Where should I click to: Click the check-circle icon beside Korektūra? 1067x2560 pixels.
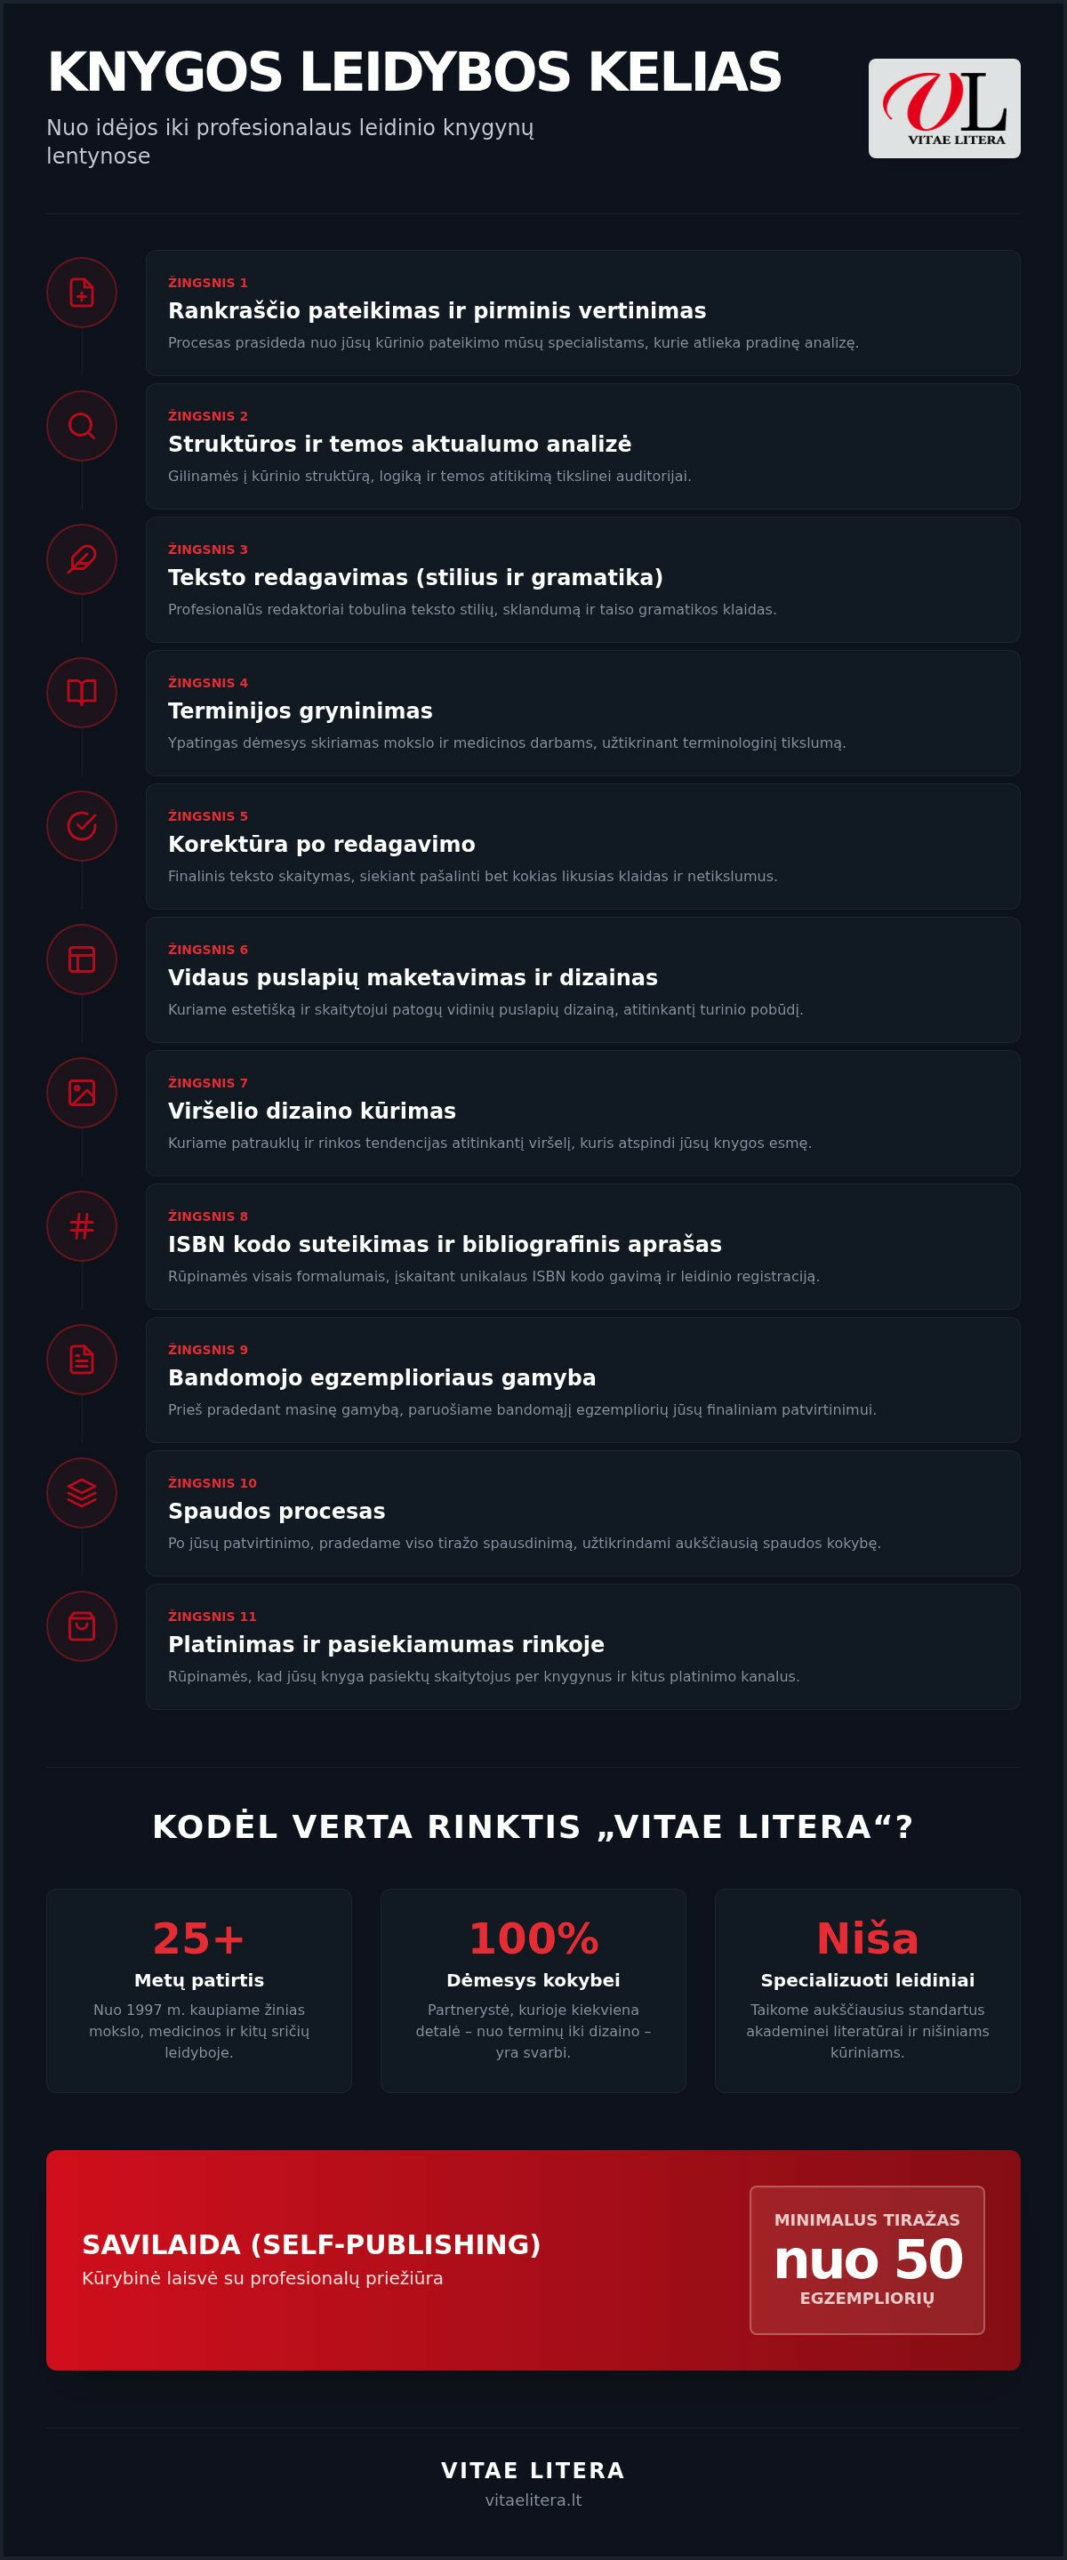(x=82, y=826)
